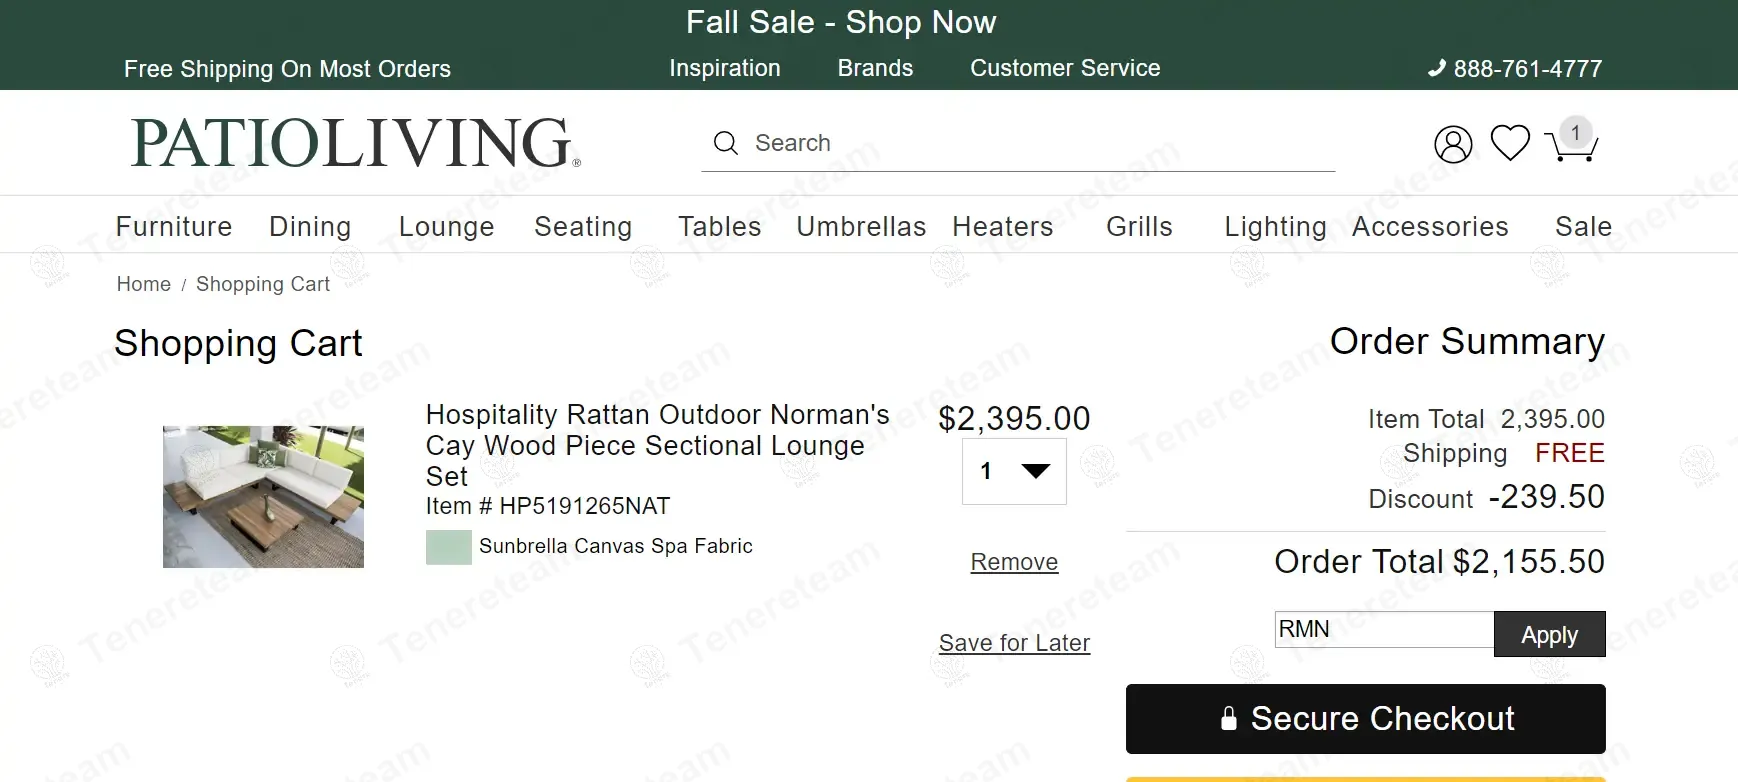Go to the Sale section

click(x=1583, y=227)
